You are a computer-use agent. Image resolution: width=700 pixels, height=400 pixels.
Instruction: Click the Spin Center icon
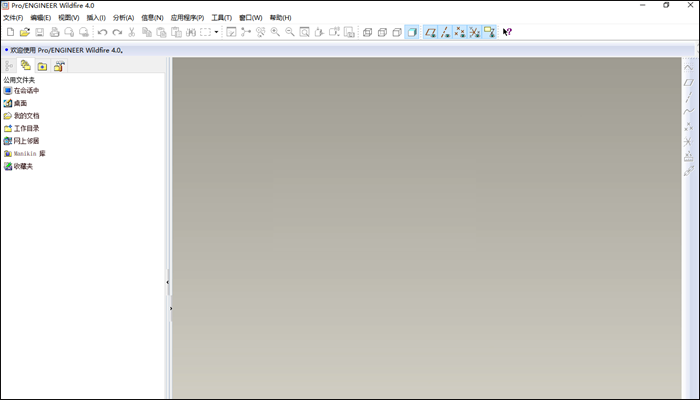point(246,32)
